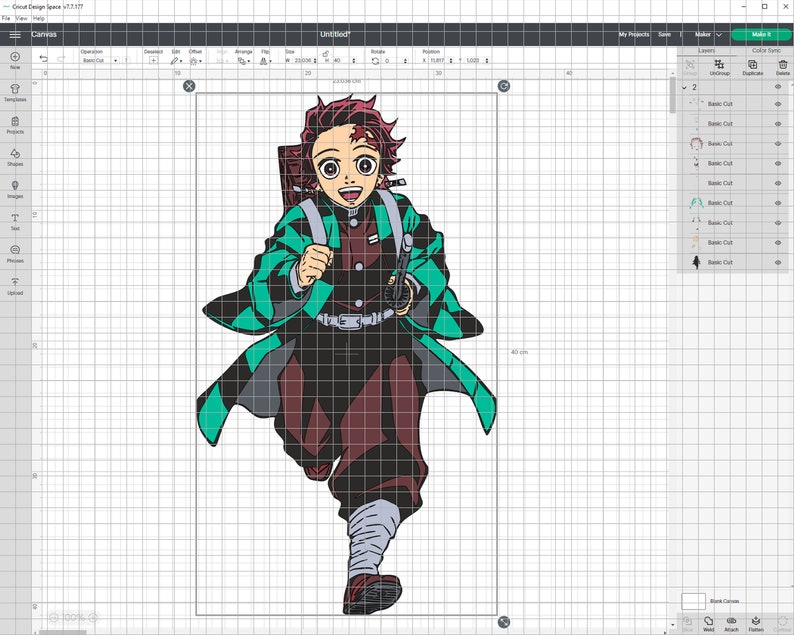
Task: Click the Canvas title label
Action: (x=44, y=34)
